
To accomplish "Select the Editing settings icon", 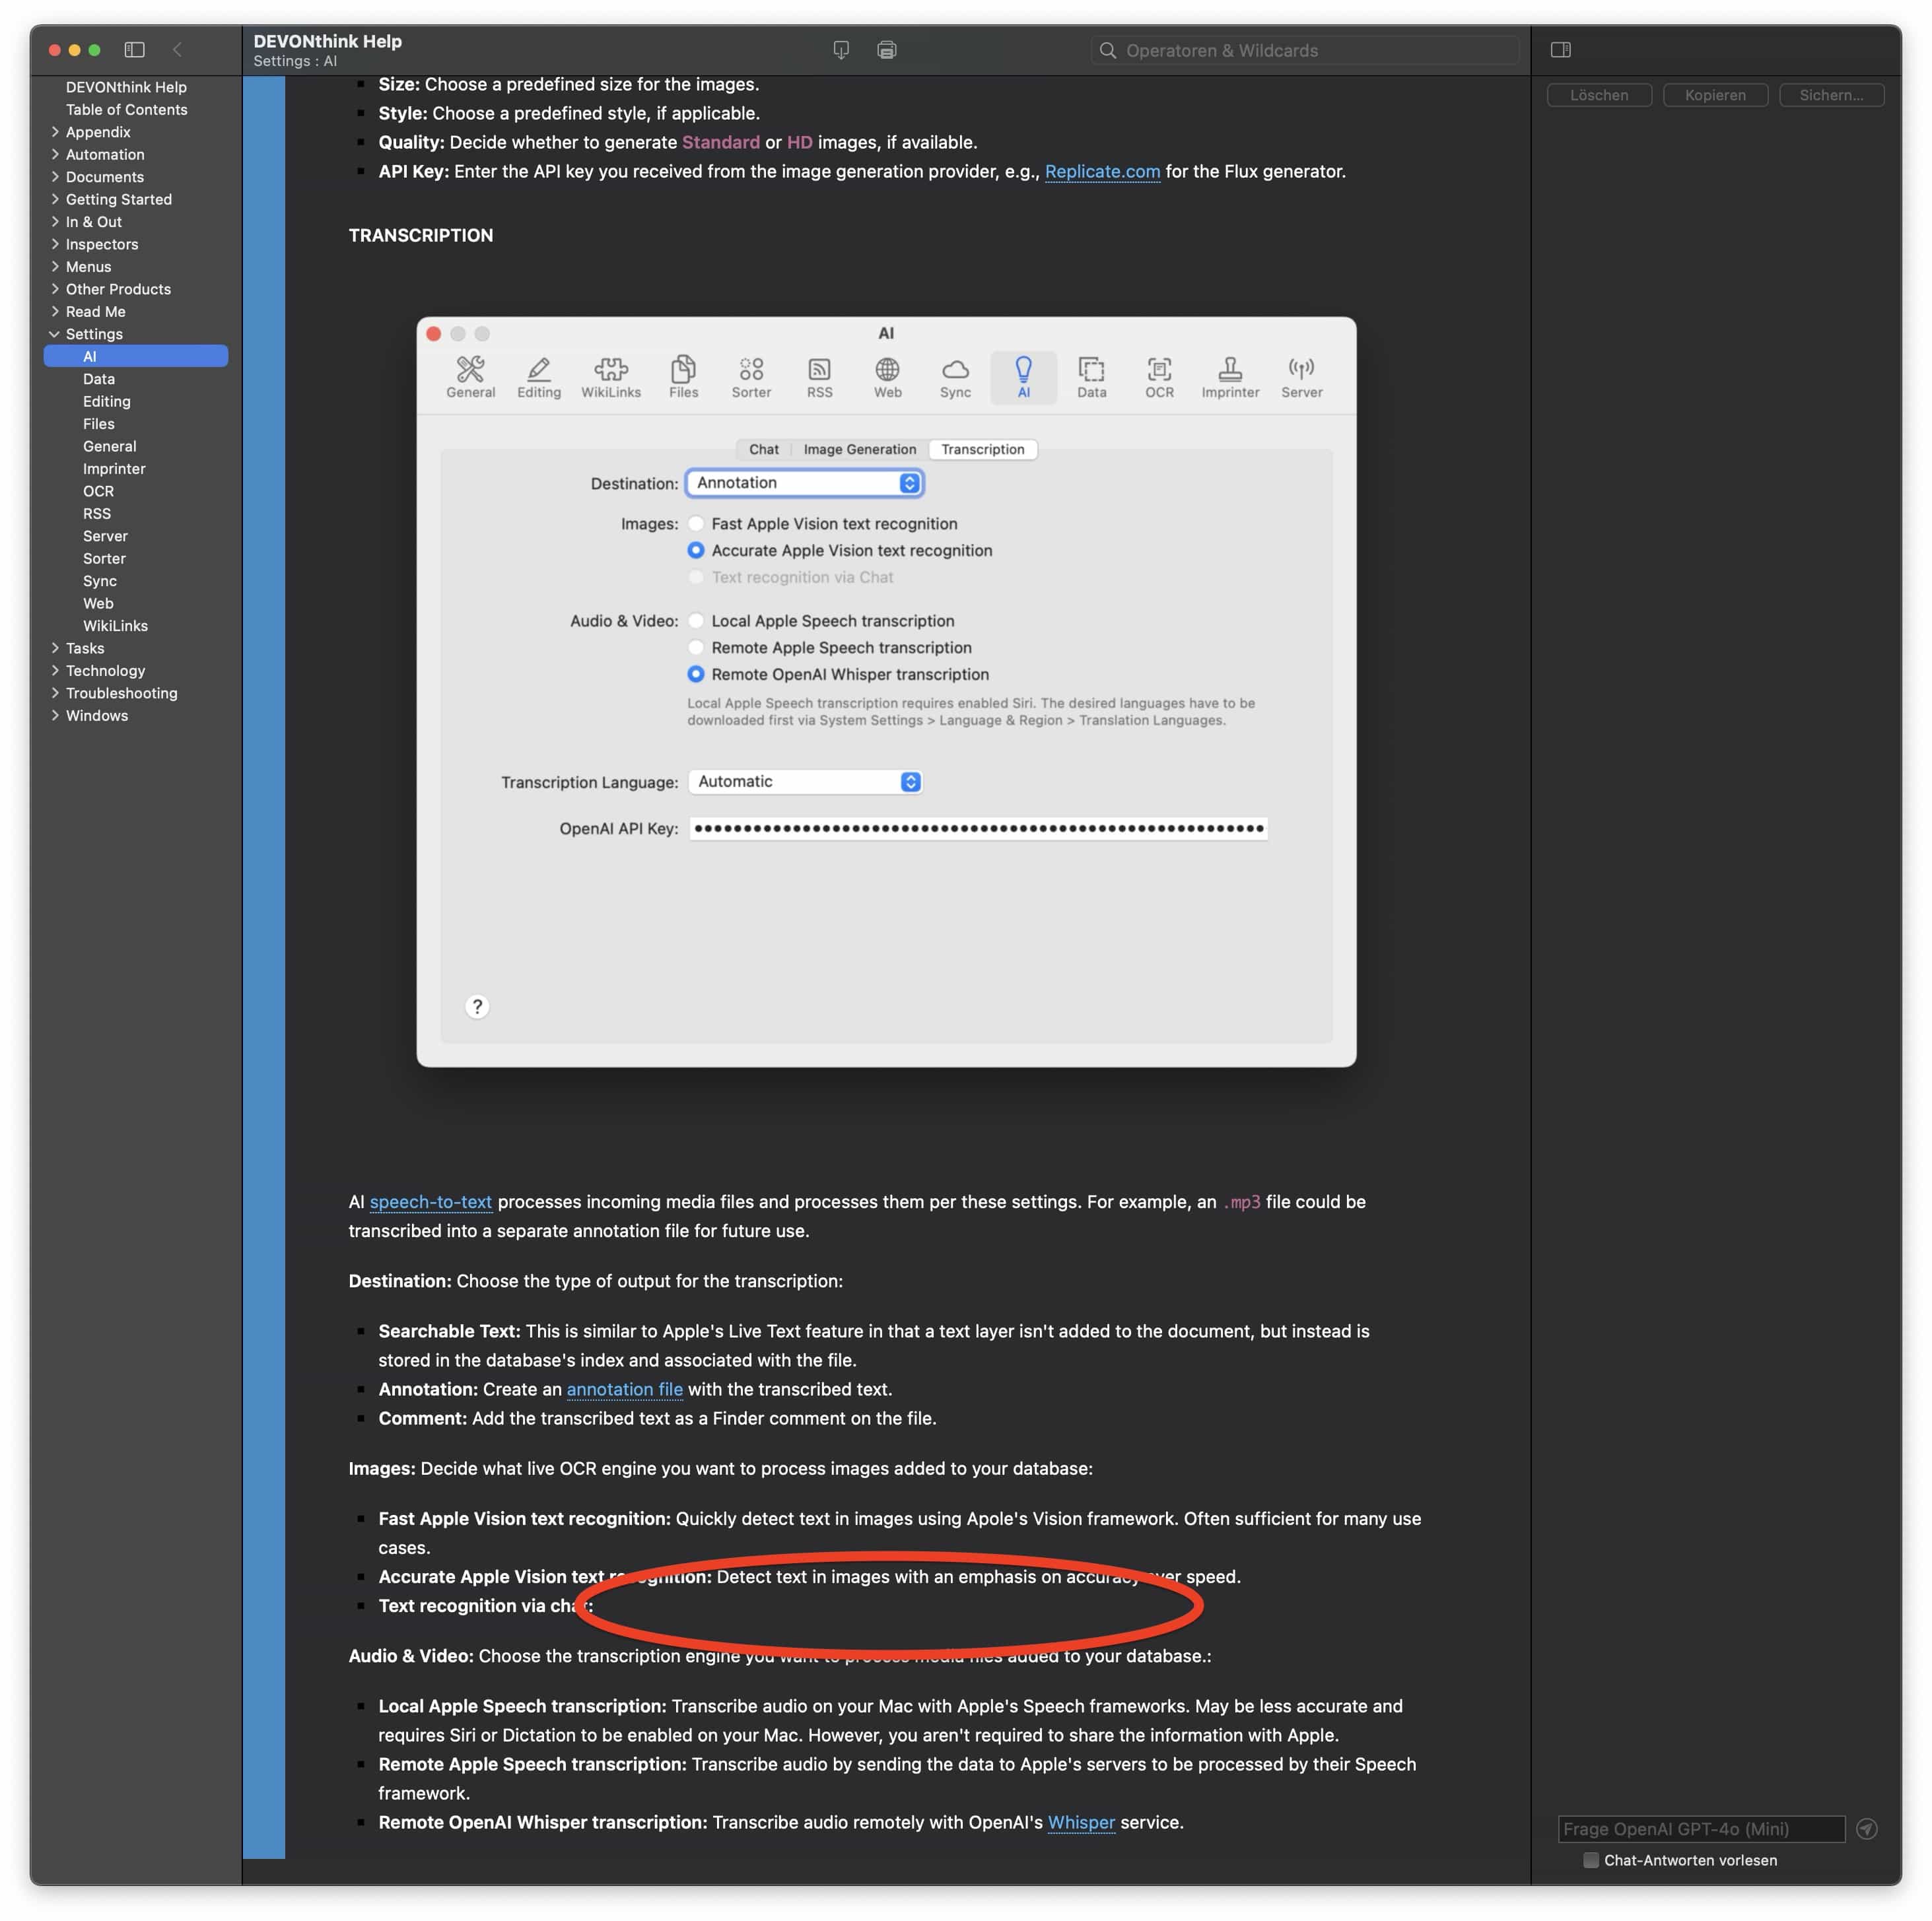I will tap(539, 378).
